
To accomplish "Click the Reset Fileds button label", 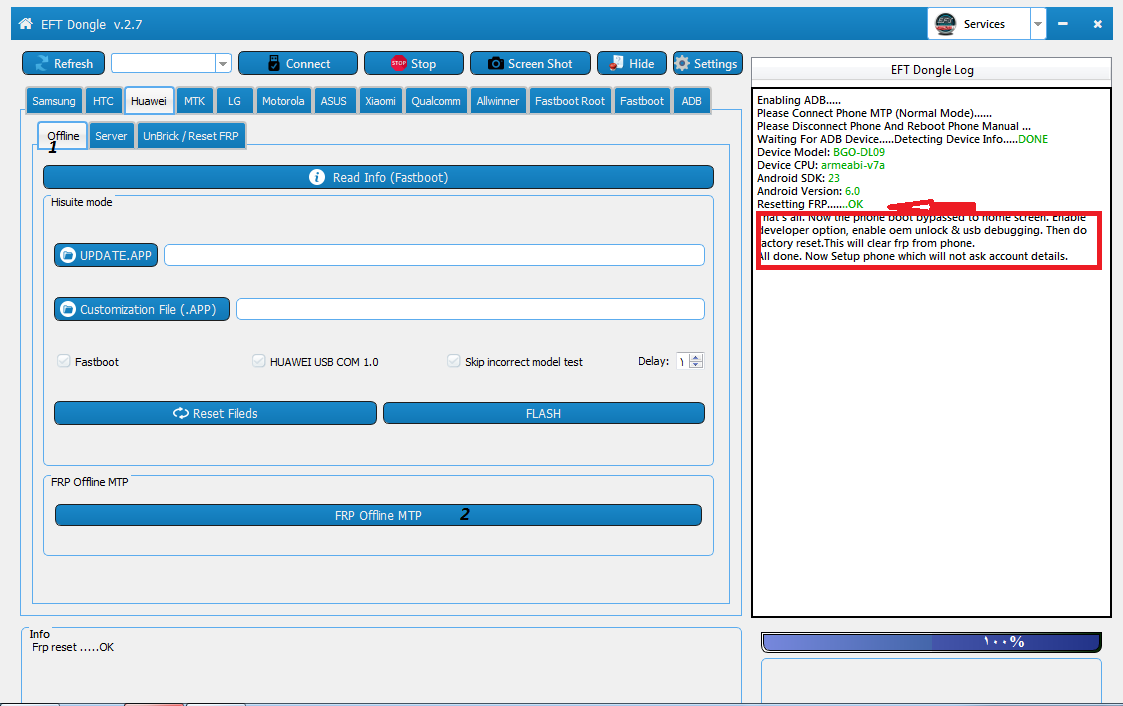I will (225, 413).
